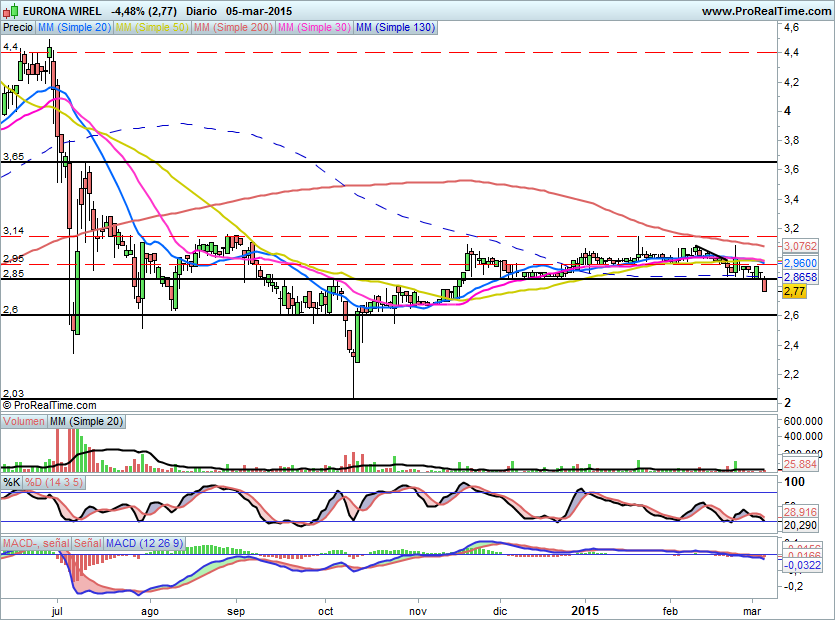Select the 'MACD-, señal' histogram label

coord(36,543)
